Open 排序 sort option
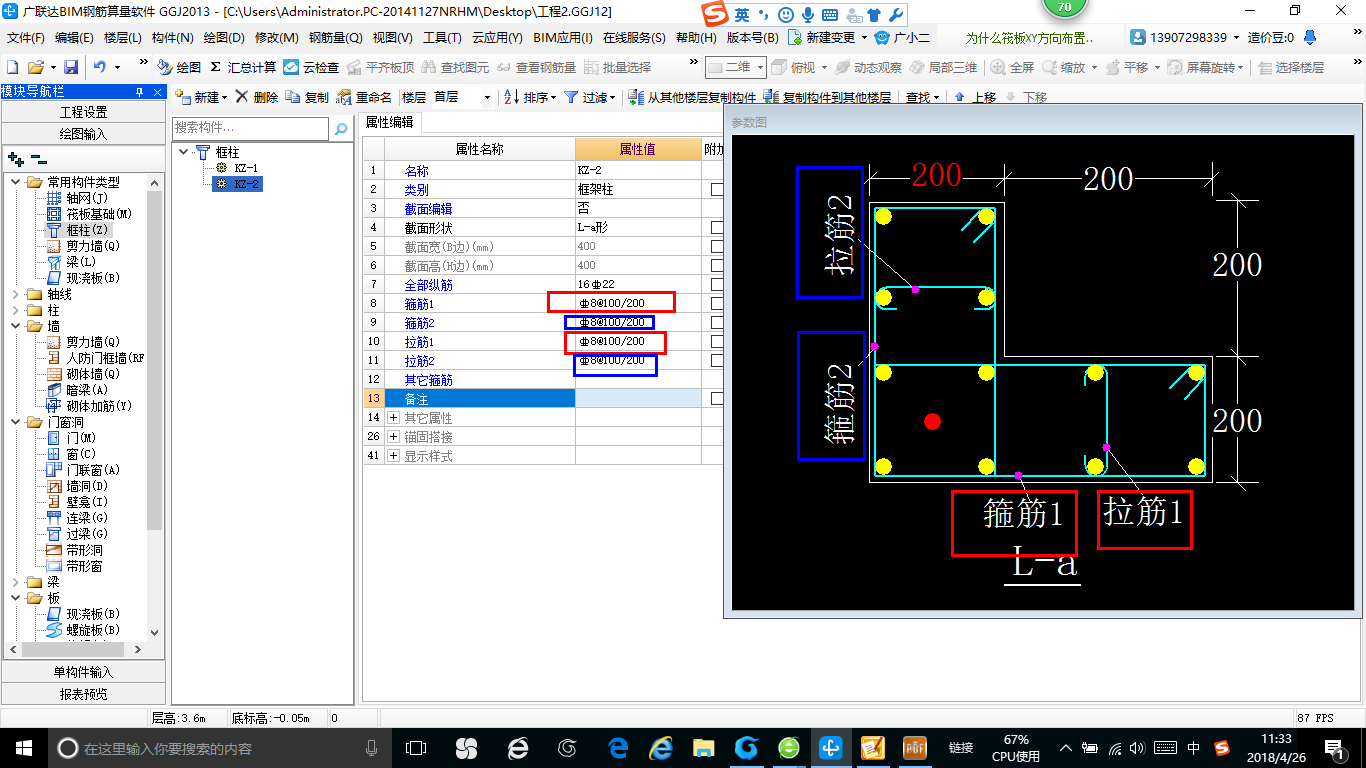The height and width of the screenshot is (768, 1366). pos(529,97)
